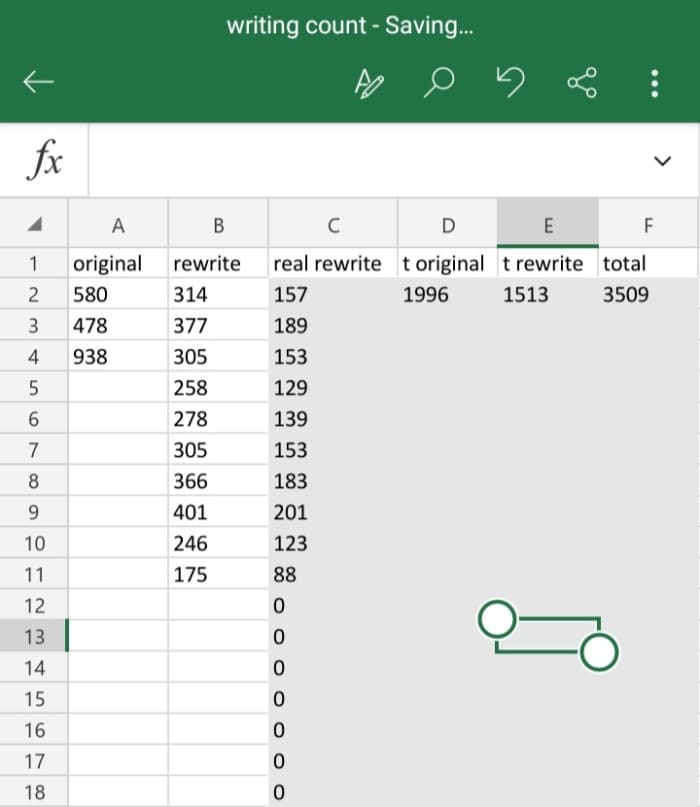Select cell containing 189
The width and height of the screenshot is (700, 807).
[x=333, y=325]
